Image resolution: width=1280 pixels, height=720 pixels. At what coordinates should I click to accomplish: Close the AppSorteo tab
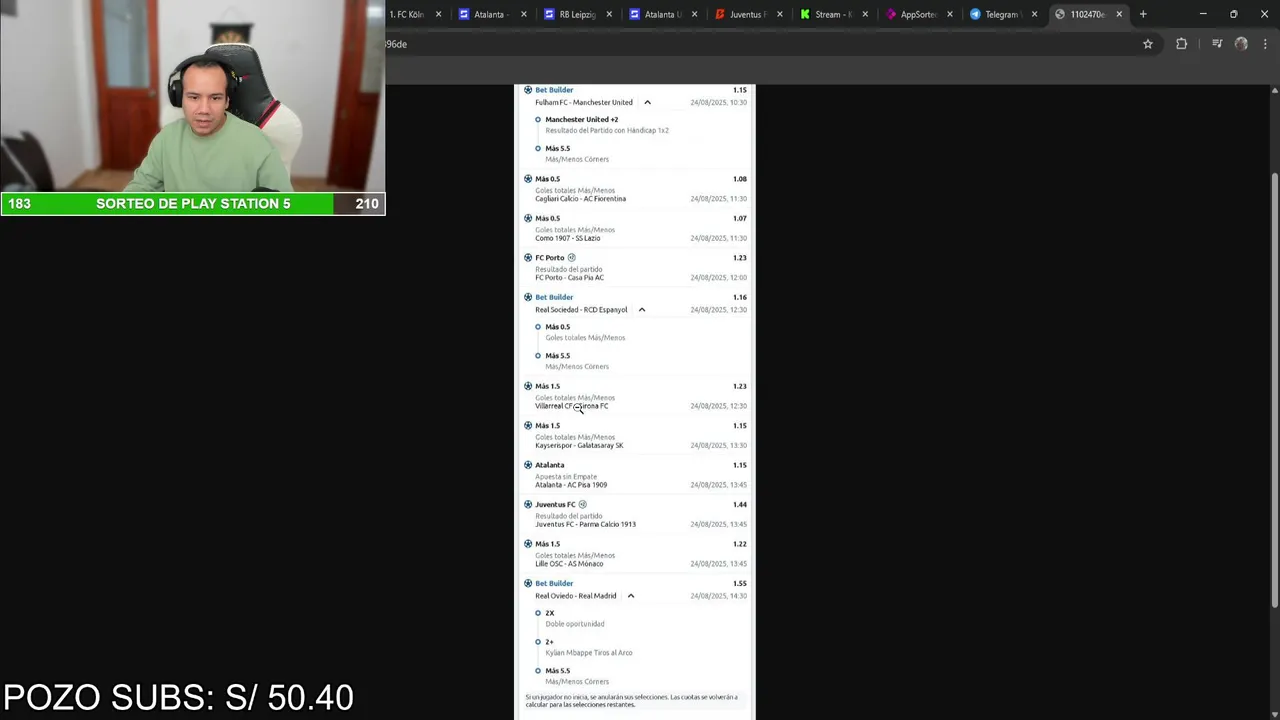pos(950,14)
